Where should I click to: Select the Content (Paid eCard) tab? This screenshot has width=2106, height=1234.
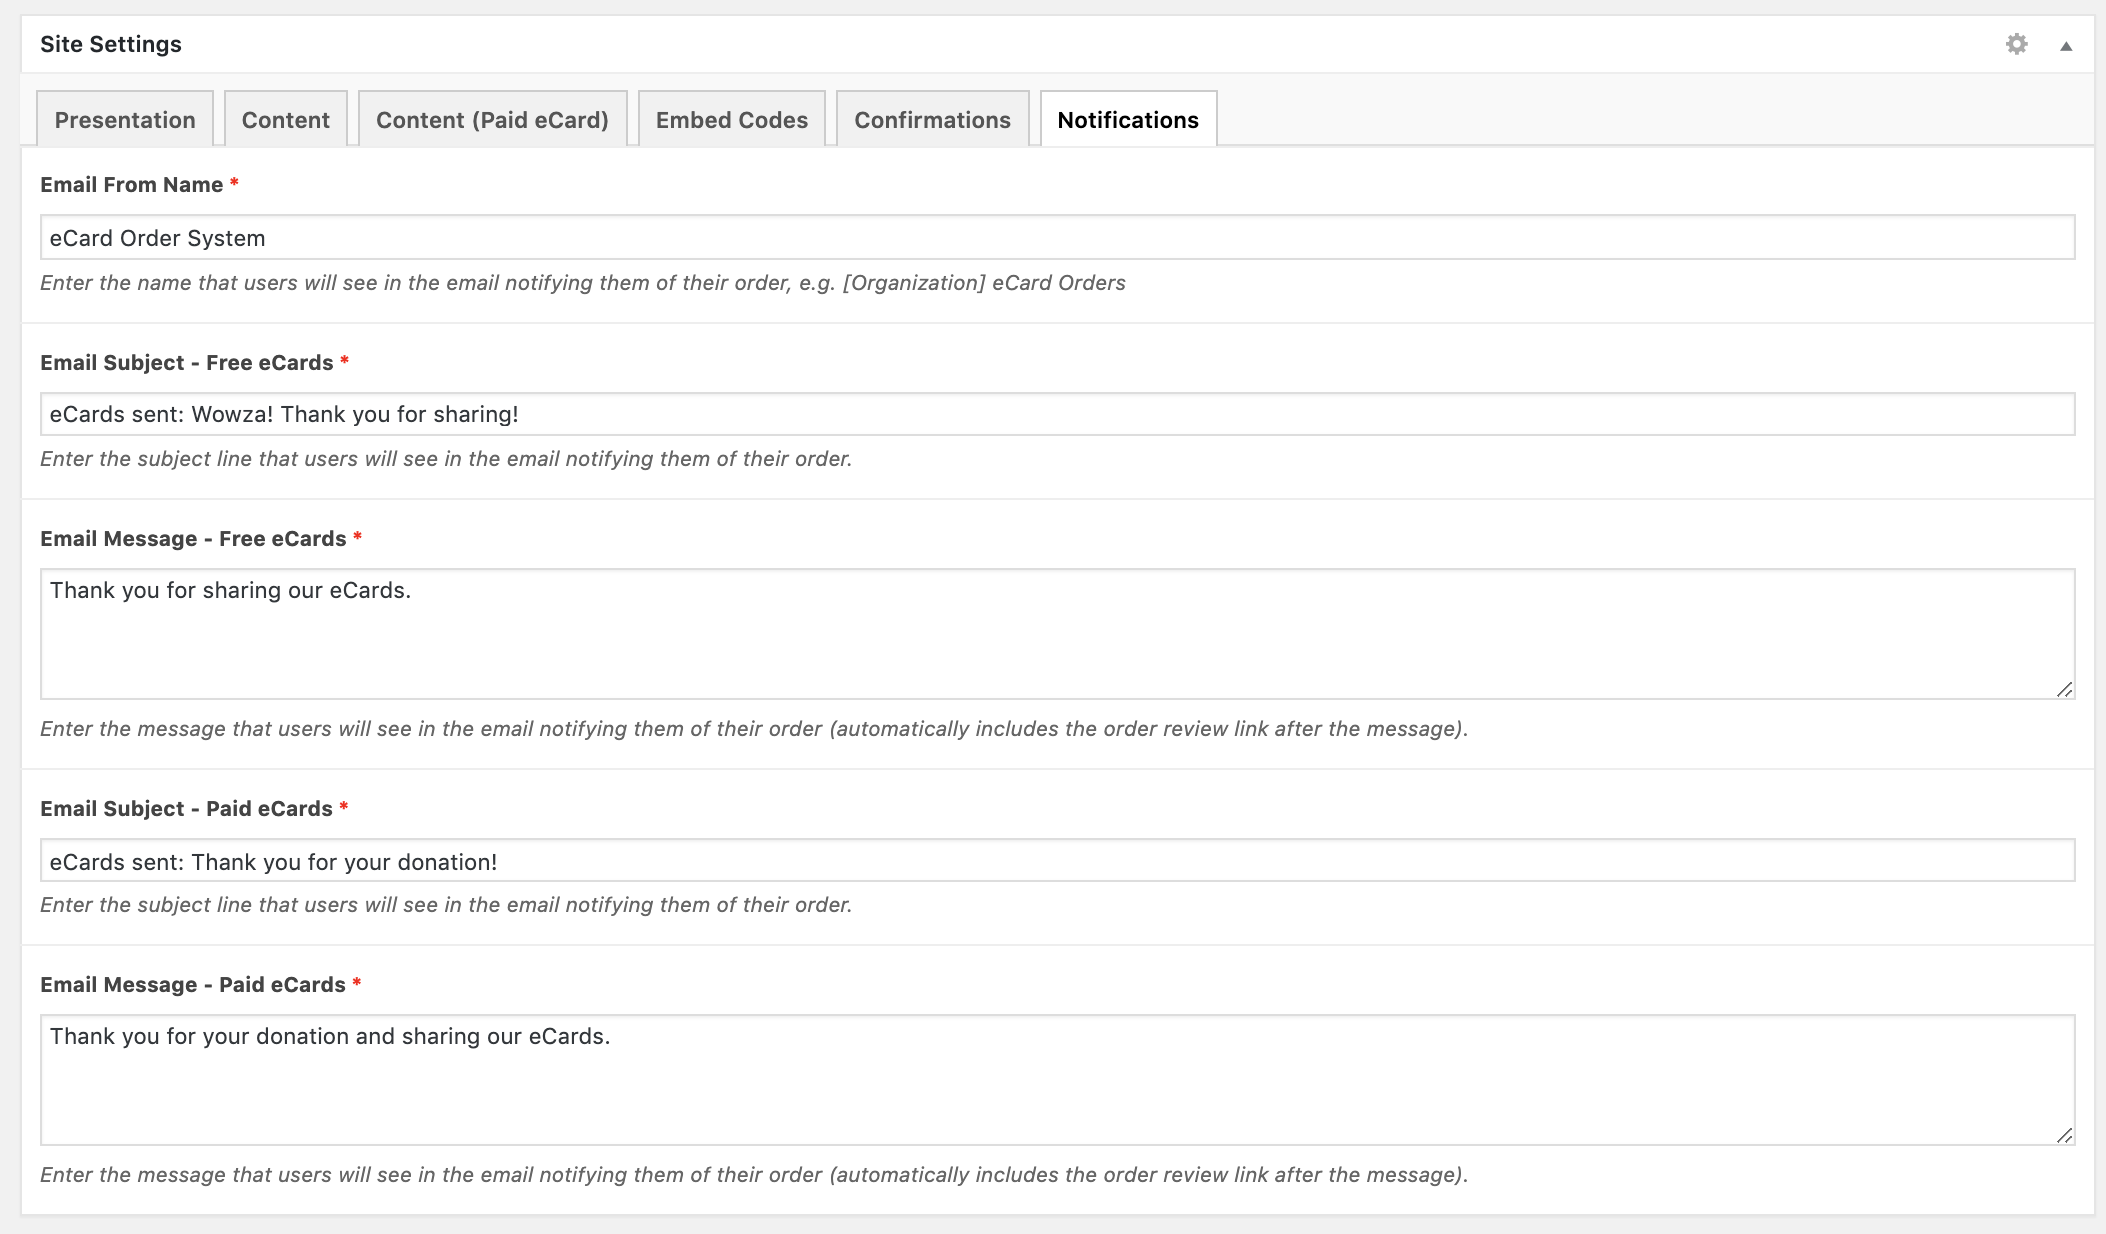tap(492, 120)
